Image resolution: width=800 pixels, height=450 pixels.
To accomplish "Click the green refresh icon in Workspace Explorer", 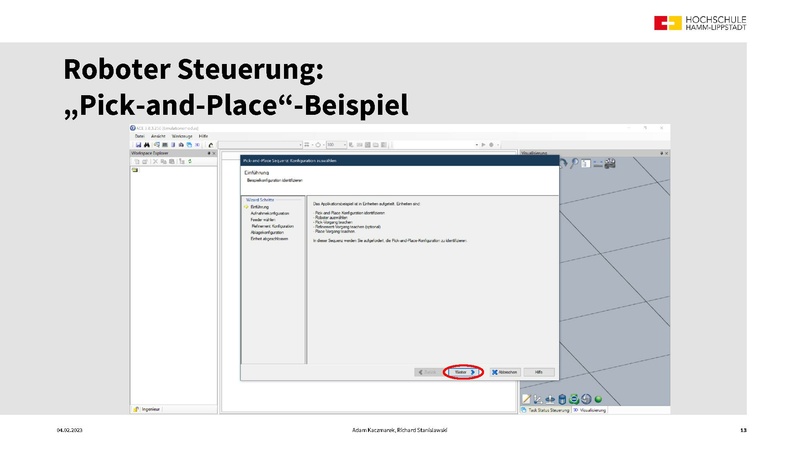I will pyautogui.click(x=187, y=161).
